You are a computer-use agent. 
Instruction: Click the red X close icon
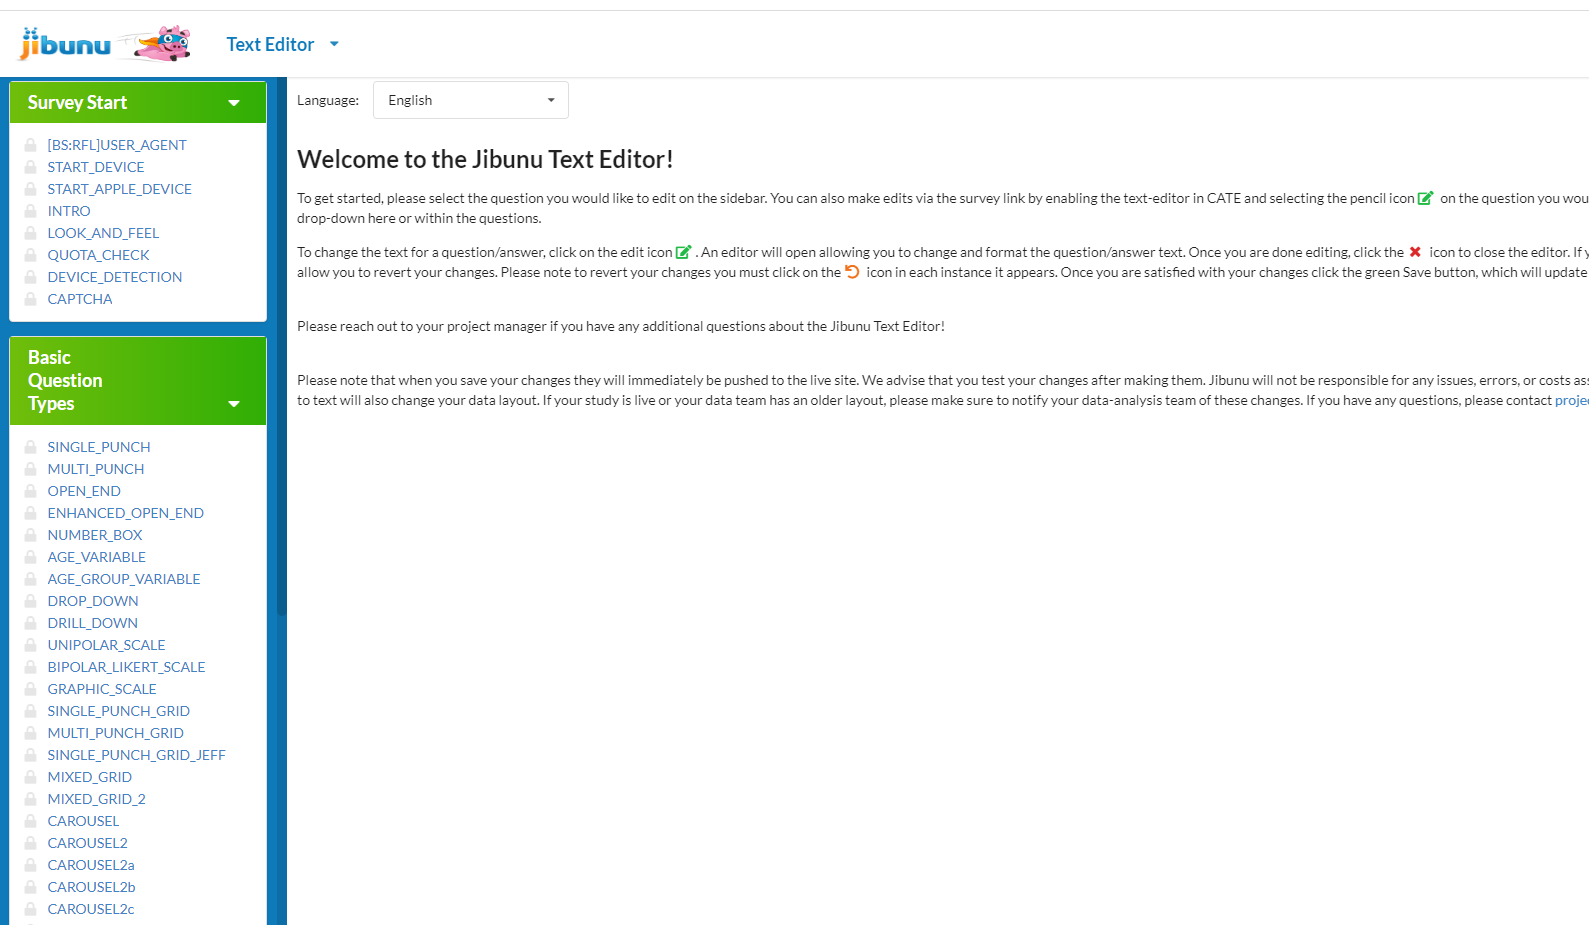1415,252
